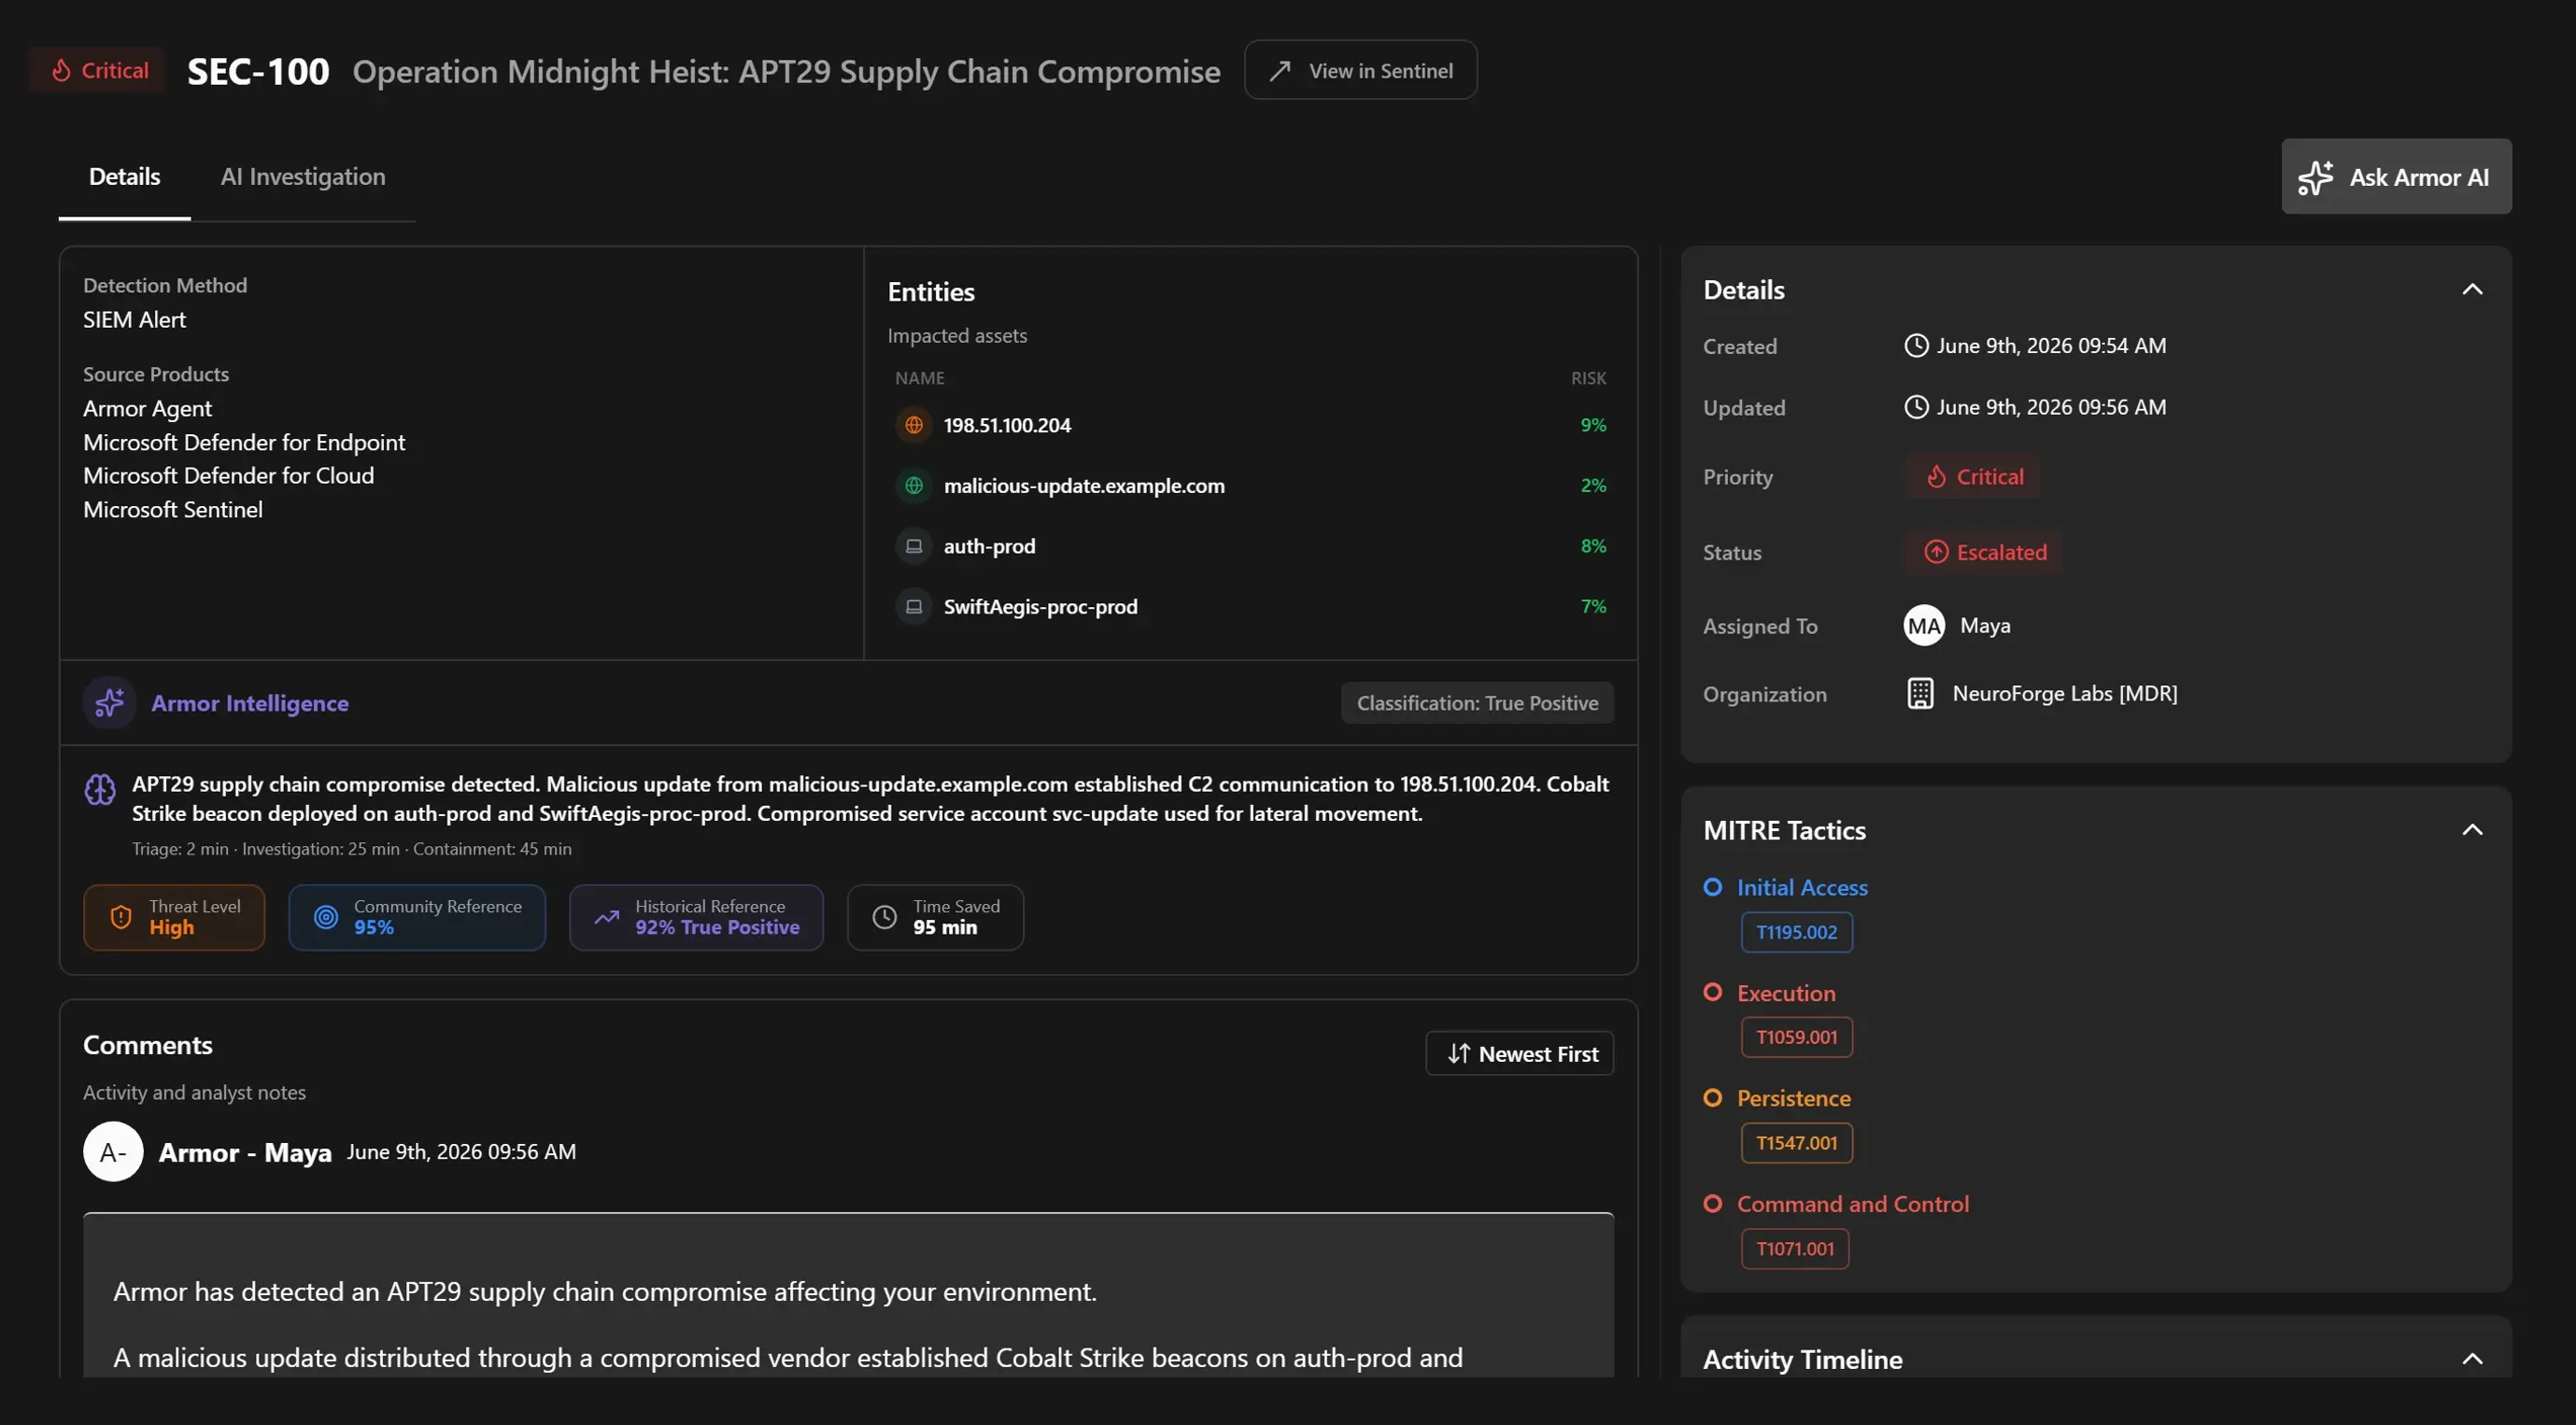Click organization NeuroForge Labs [MDR]
Image resolution: width=2576 pixels, height=1425 pixels.
pos(2064,694)
